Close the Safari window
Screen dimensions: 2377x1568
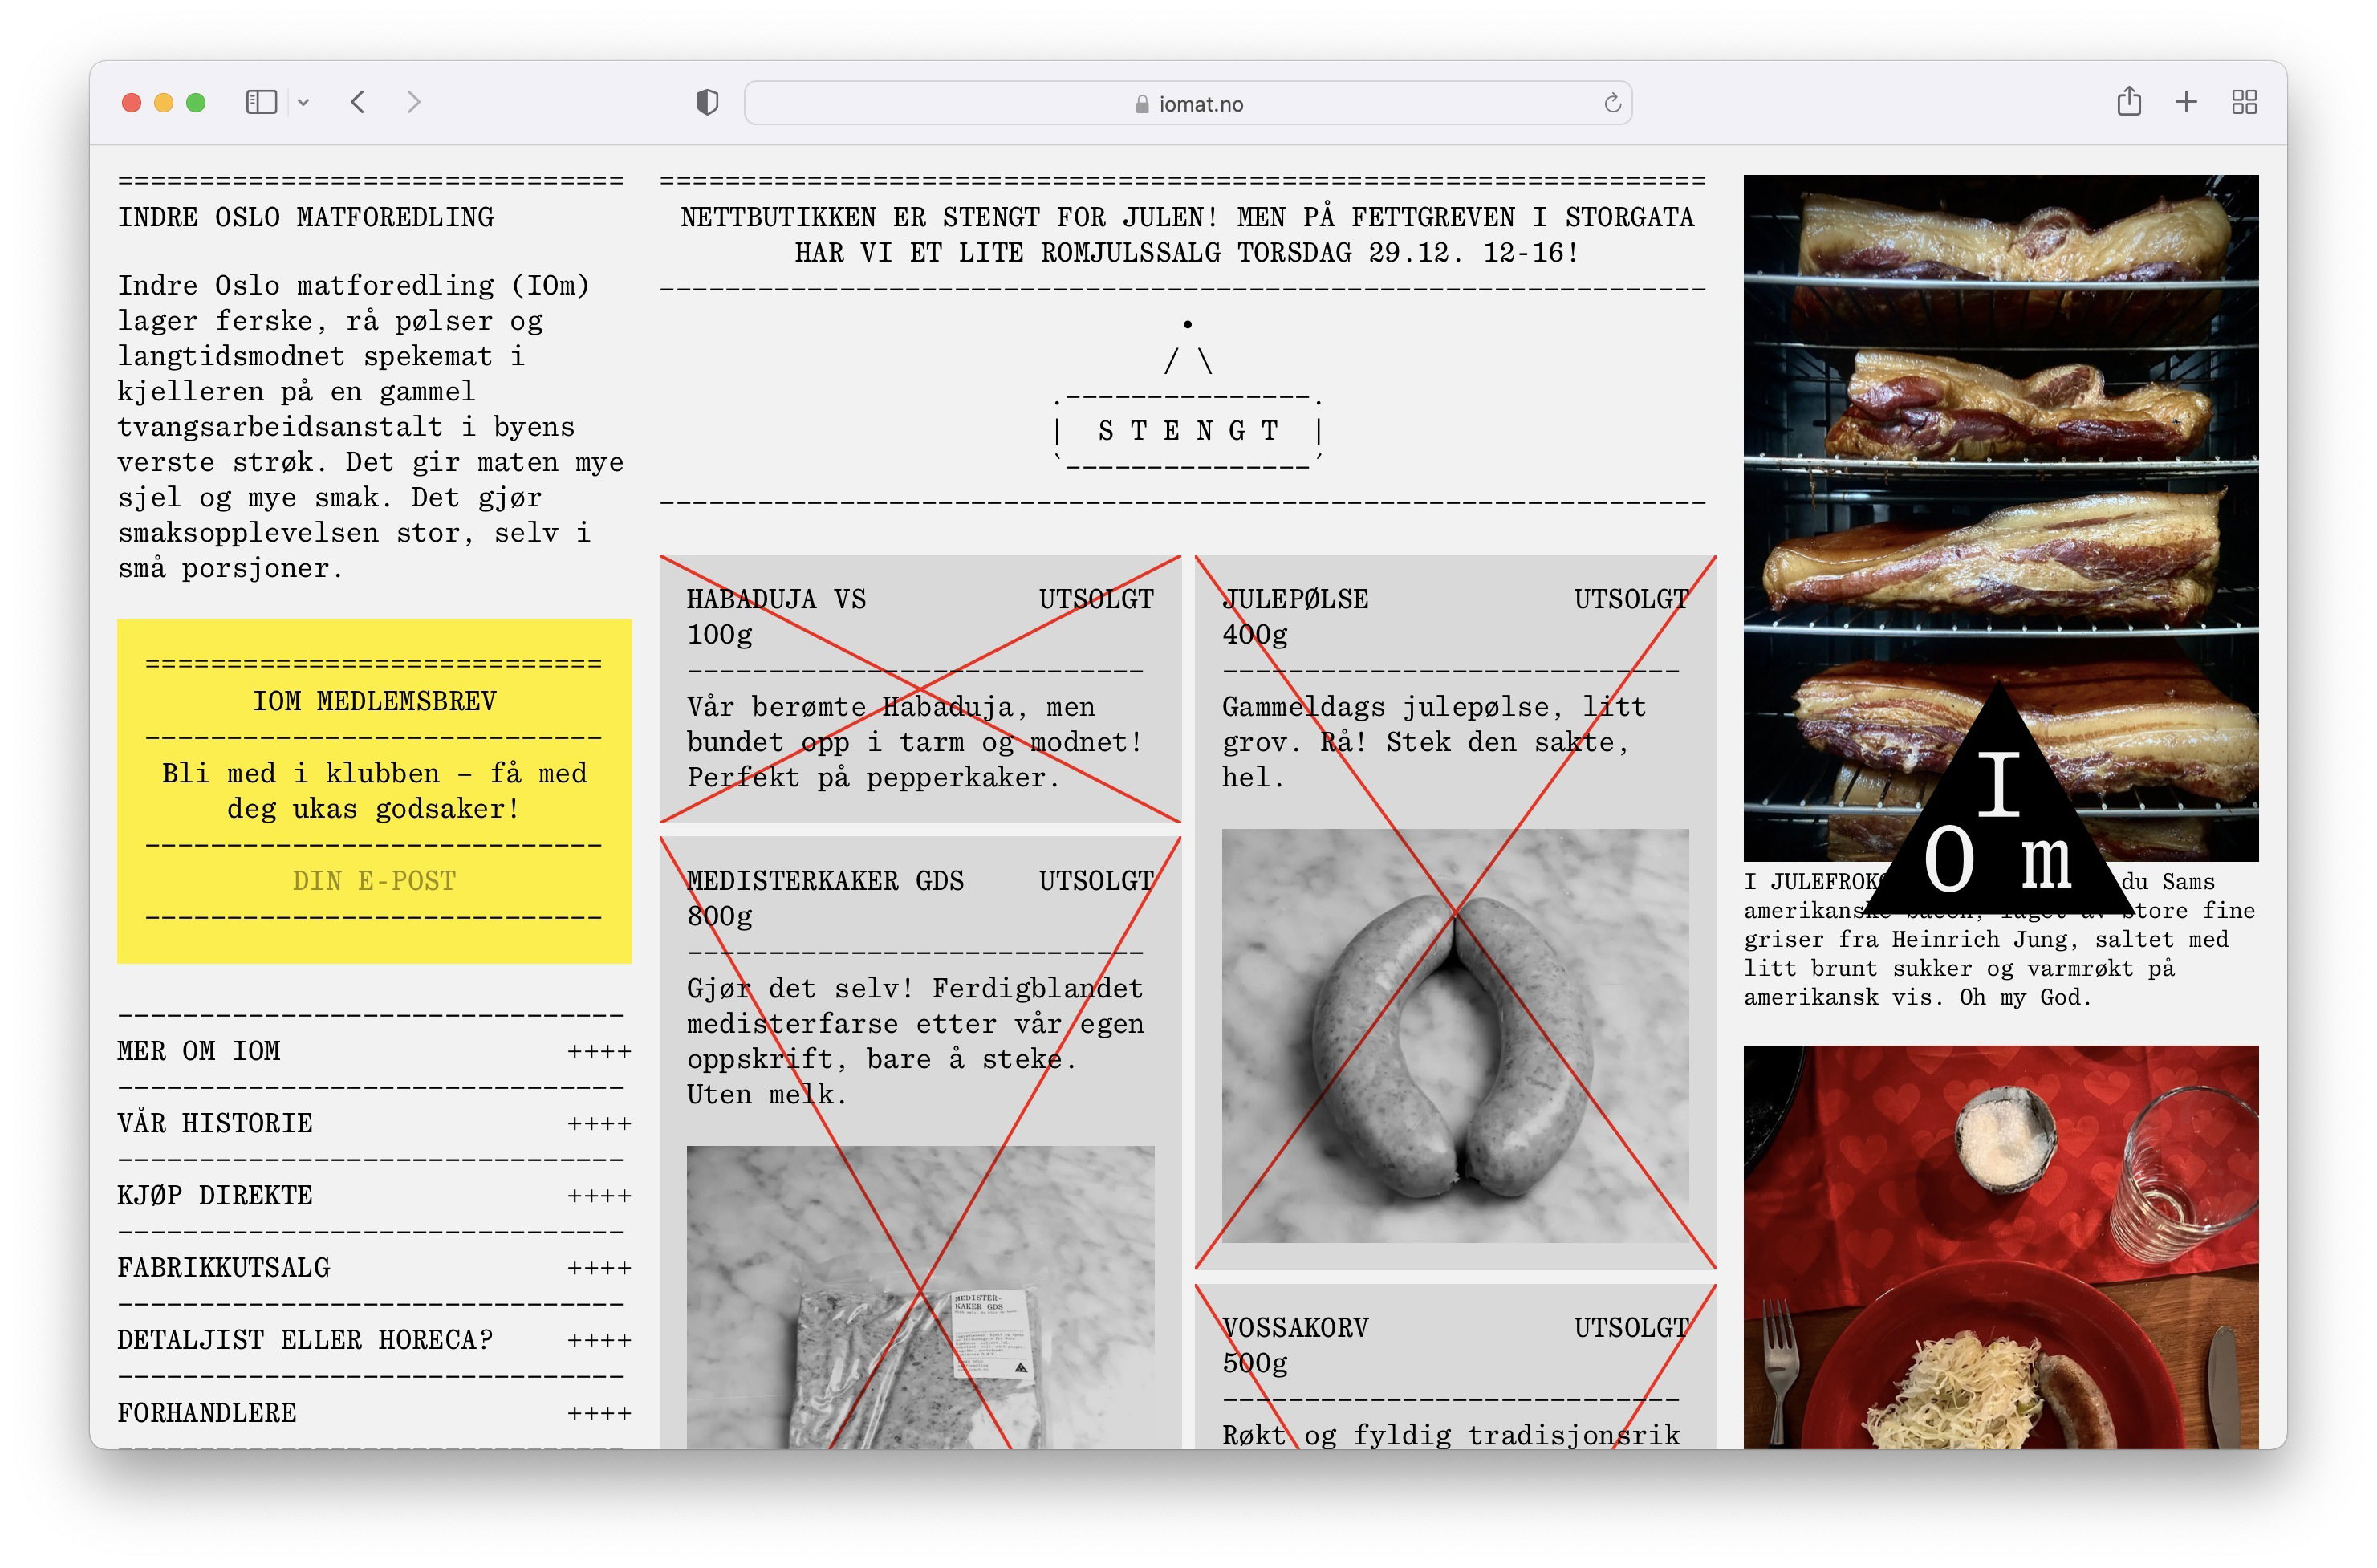[131, 102]
